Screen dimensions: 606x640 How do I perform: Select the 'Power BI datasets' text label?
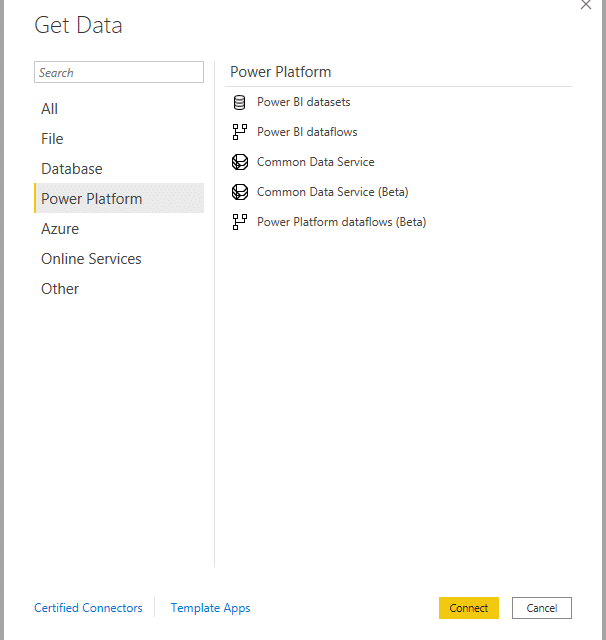pos(303,102)
